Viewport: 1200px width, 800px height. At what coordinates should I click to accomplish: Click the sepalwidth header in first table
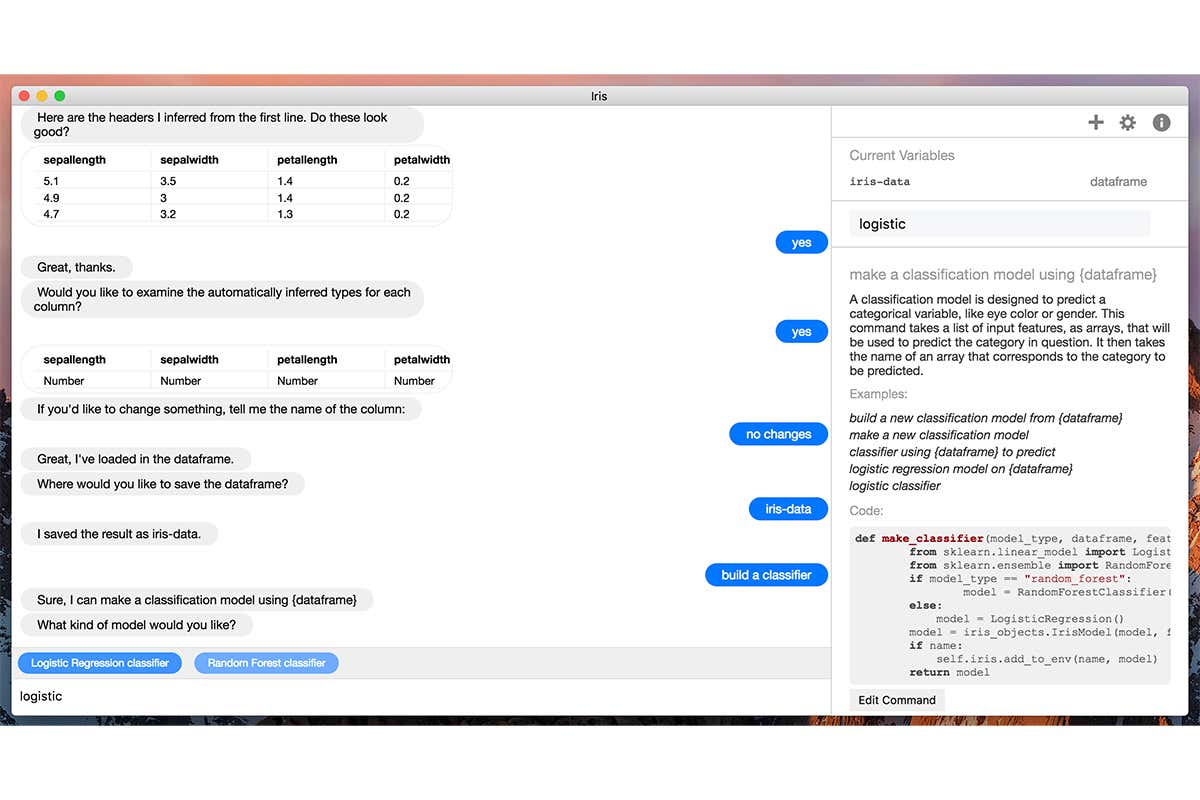(189, 160)
